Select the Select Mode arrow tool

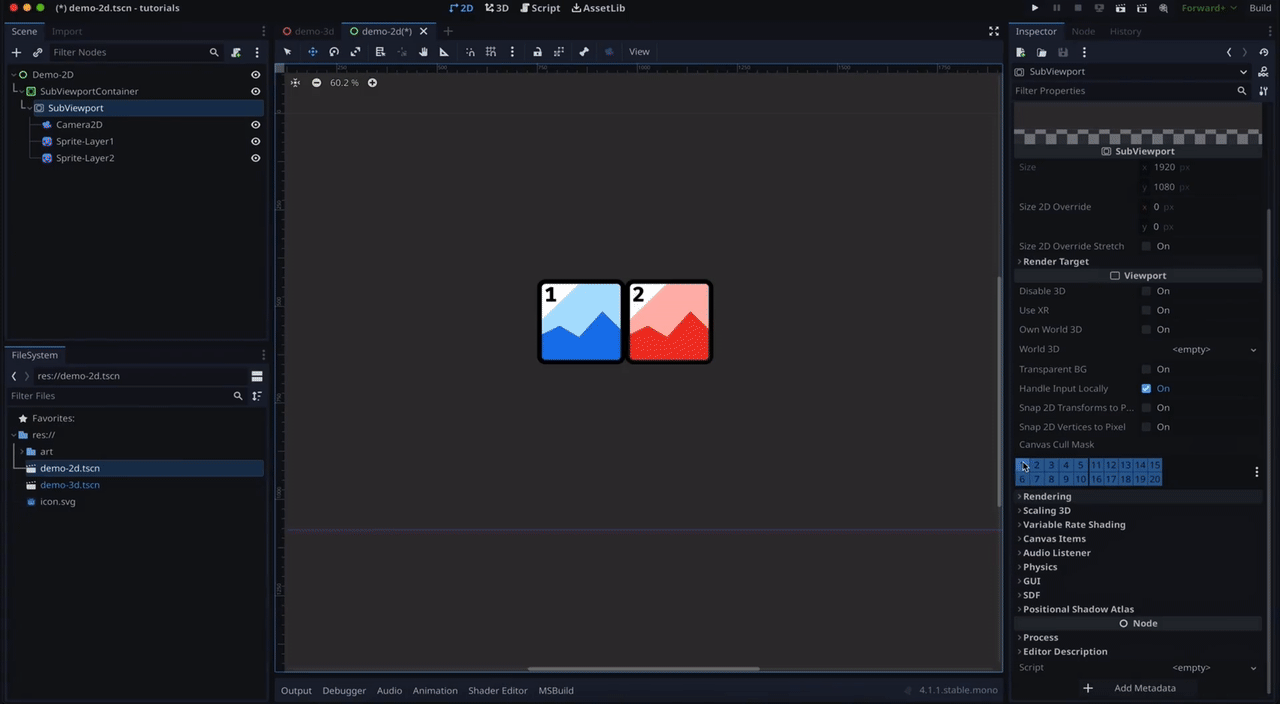coord(288,52)
